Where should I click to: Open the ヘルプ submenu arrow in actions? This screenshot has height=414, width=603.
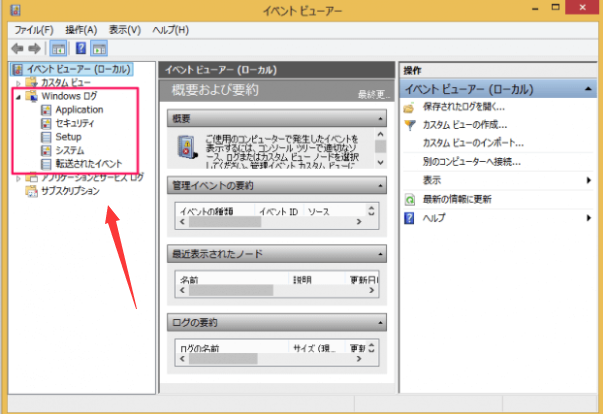pos(589,218)
